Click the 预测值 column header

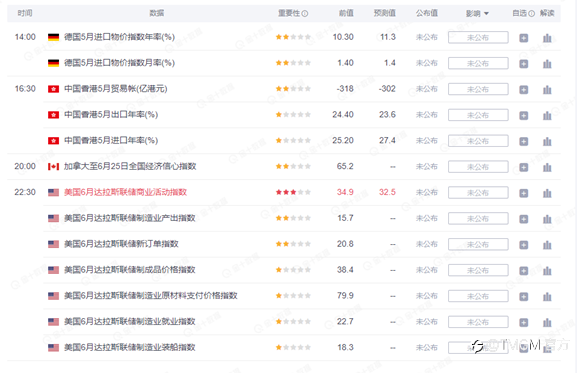[385, 13]
